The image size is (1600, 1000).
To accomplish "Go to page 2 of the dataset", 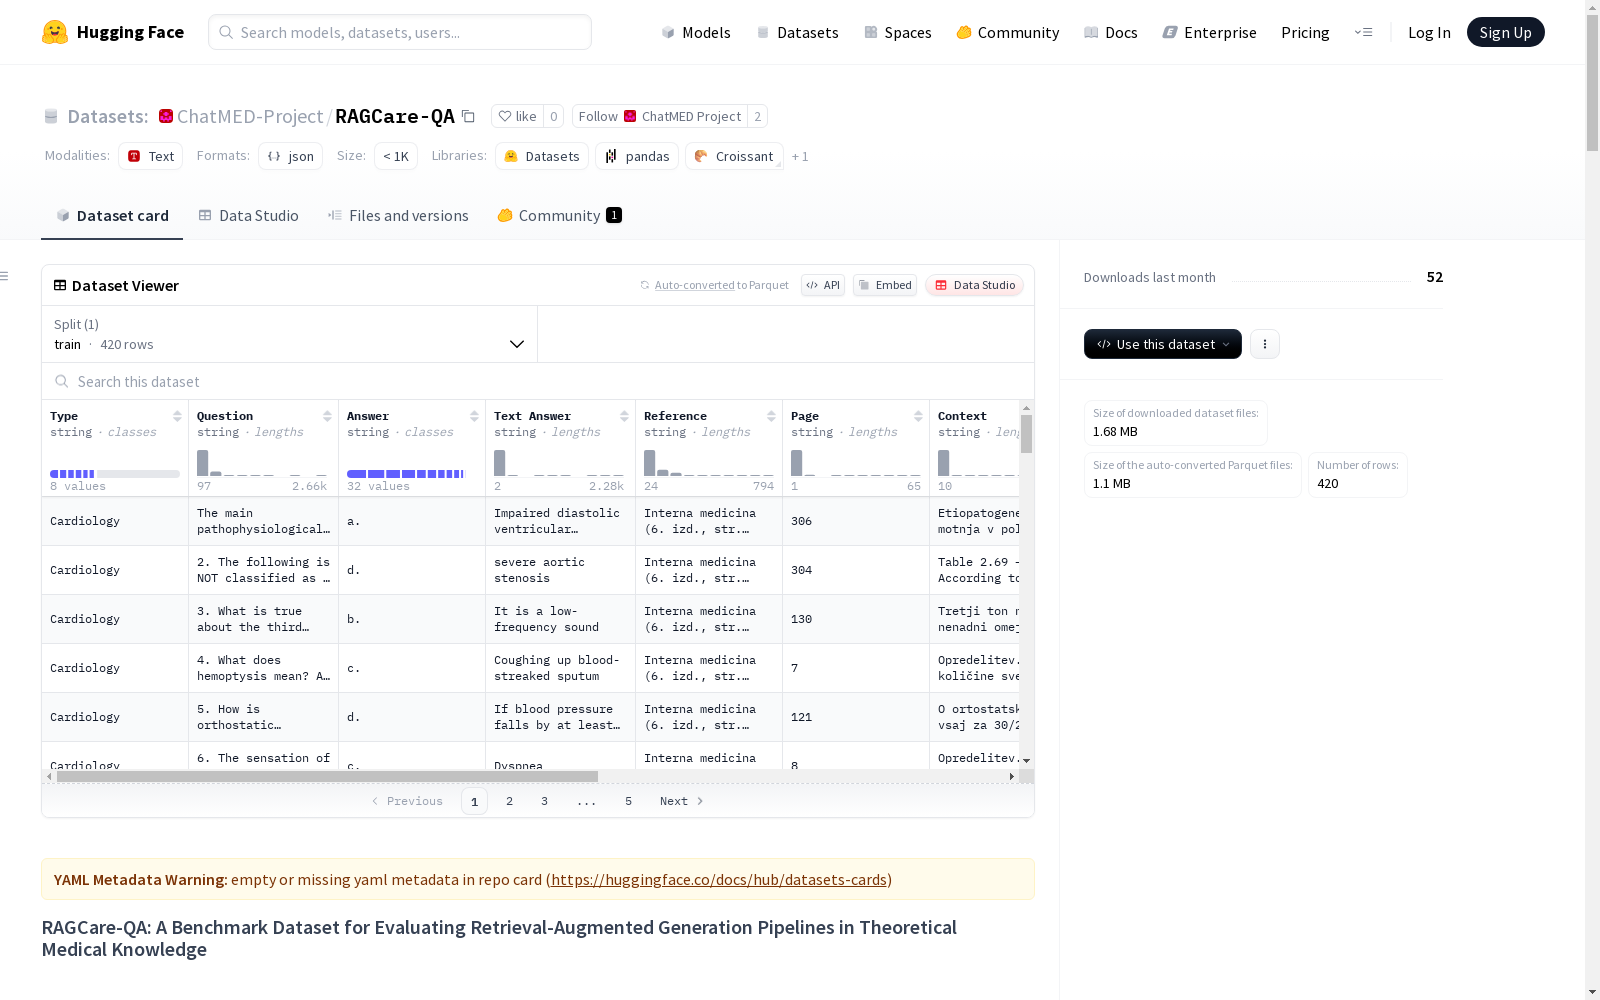I will pyautogui.click(x=510, y=801).
